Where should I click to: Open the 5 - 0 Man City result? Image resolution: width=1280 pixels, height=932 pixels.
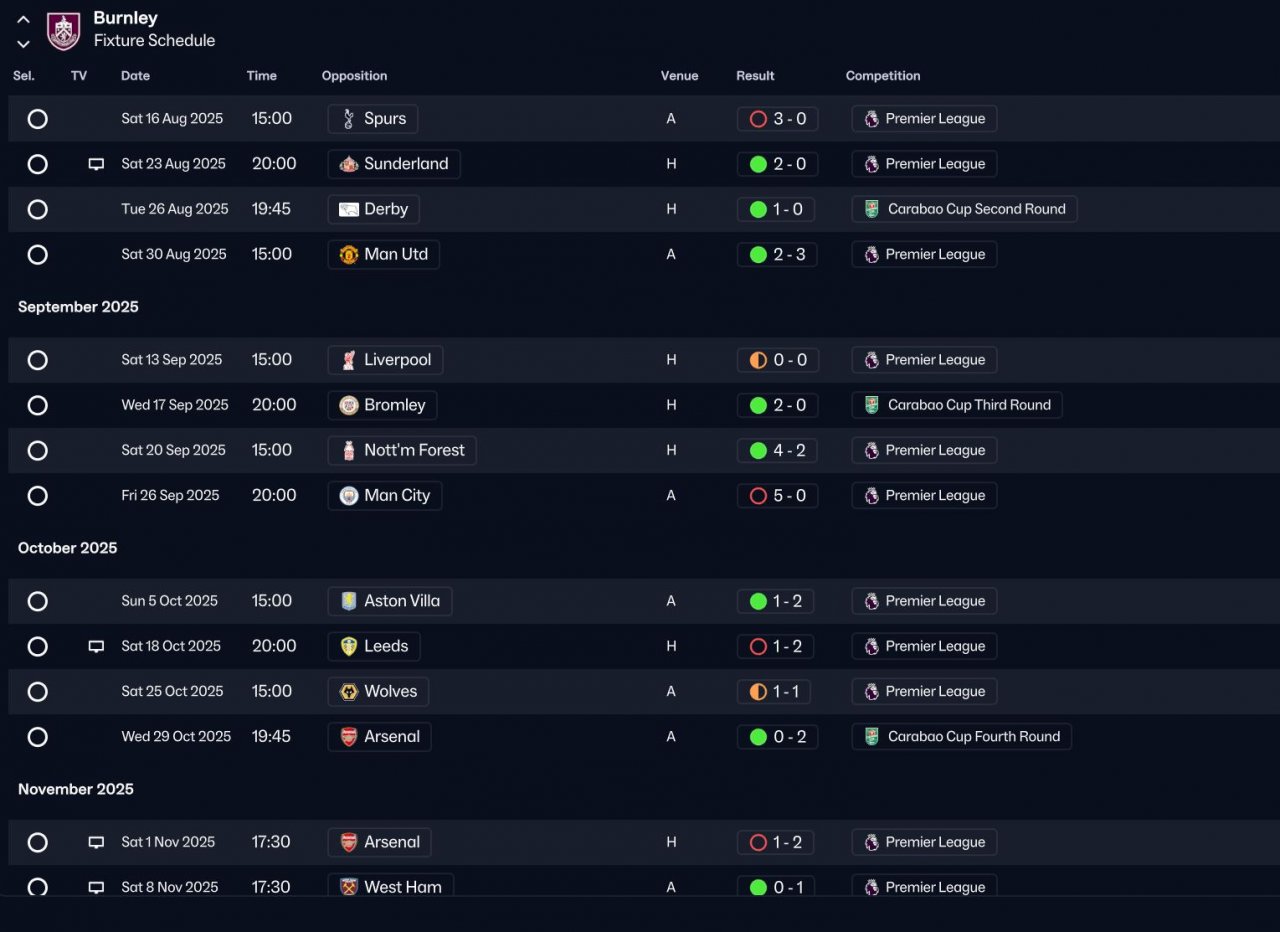[778, 496]
